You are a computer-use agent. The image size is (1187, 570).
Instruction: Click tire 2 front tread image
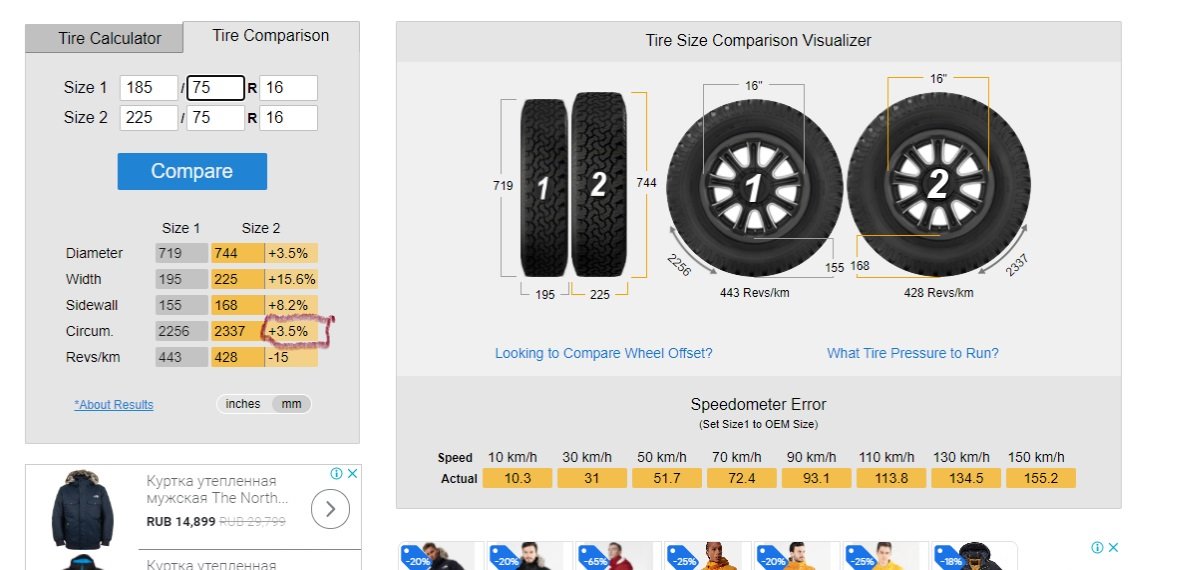tap(598, 184)
